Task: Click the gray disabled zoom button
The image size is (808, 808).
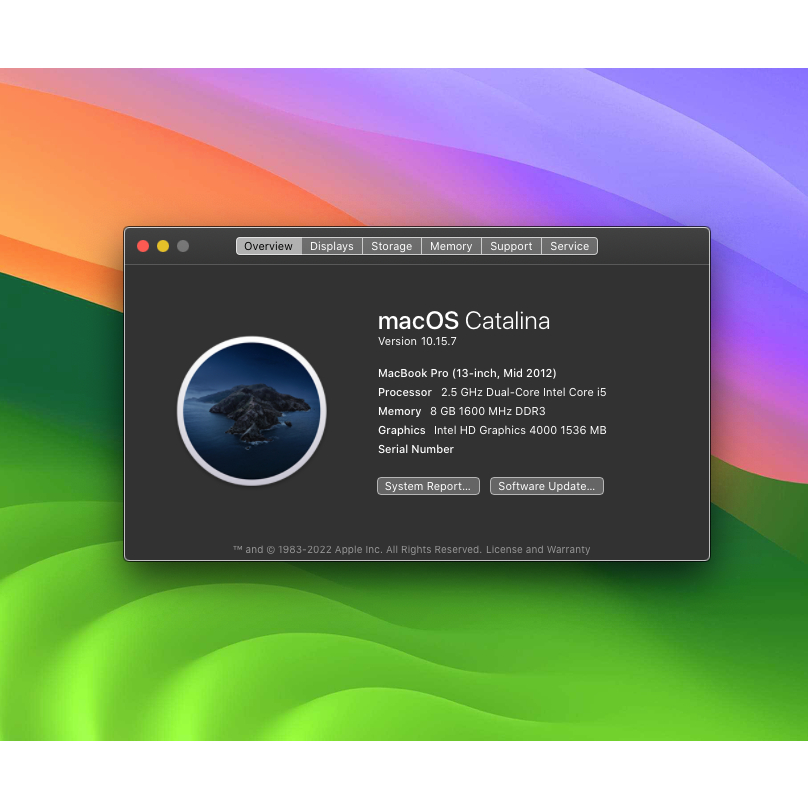Action: [183, 246]
